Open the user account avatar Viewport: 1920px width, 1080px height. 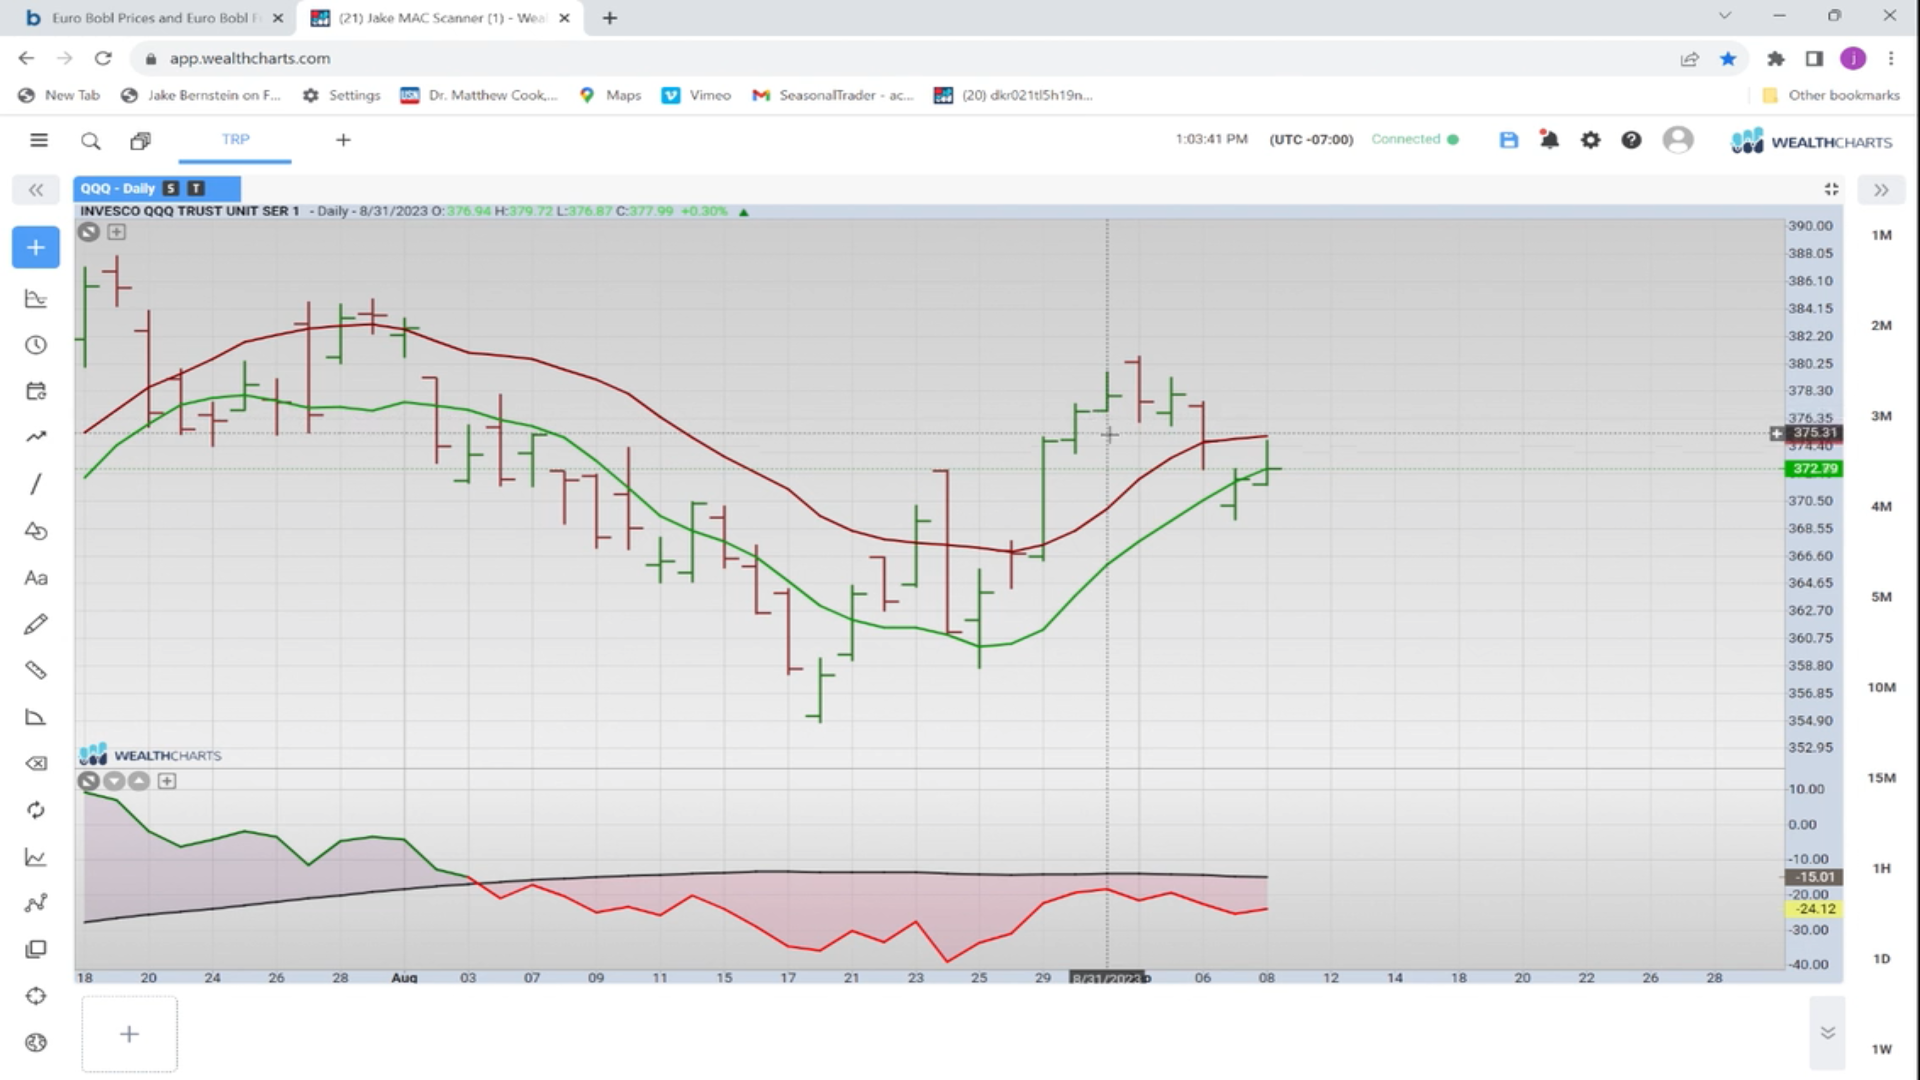tap(1678, 140)
